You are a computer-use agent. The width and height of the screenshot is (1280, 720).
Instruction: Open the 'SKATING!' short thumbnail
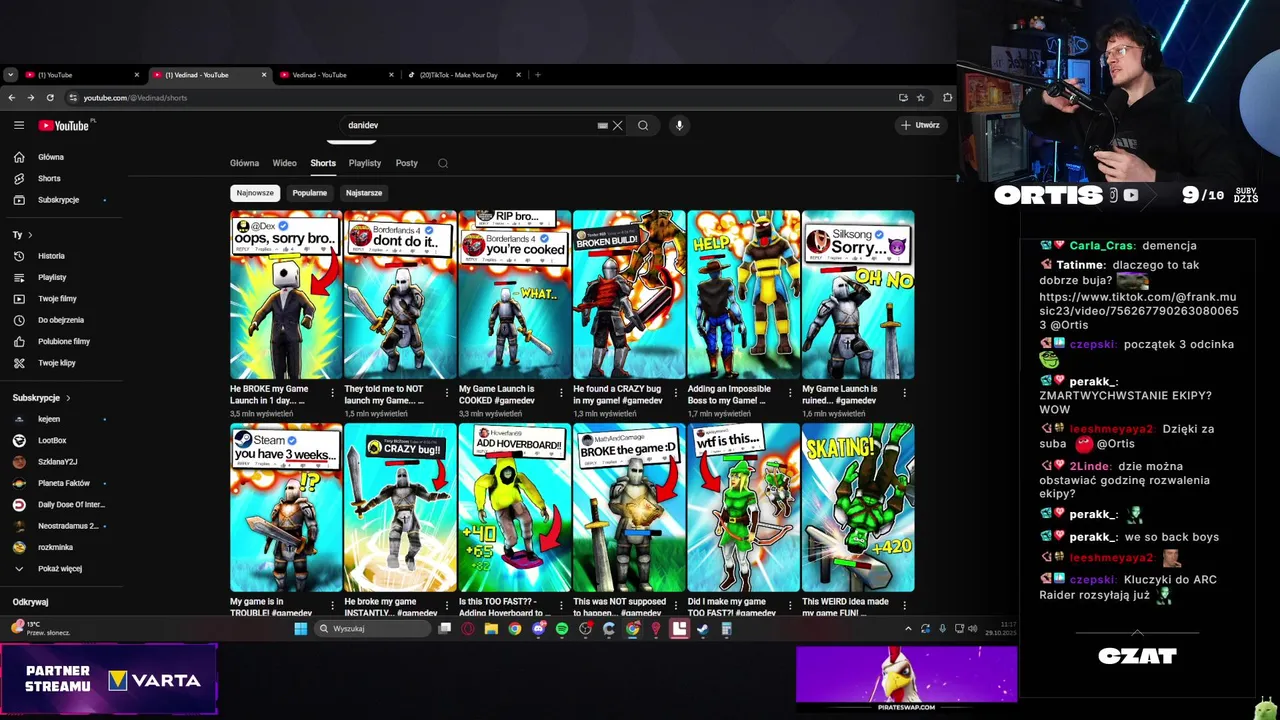[x=858, y=508]
